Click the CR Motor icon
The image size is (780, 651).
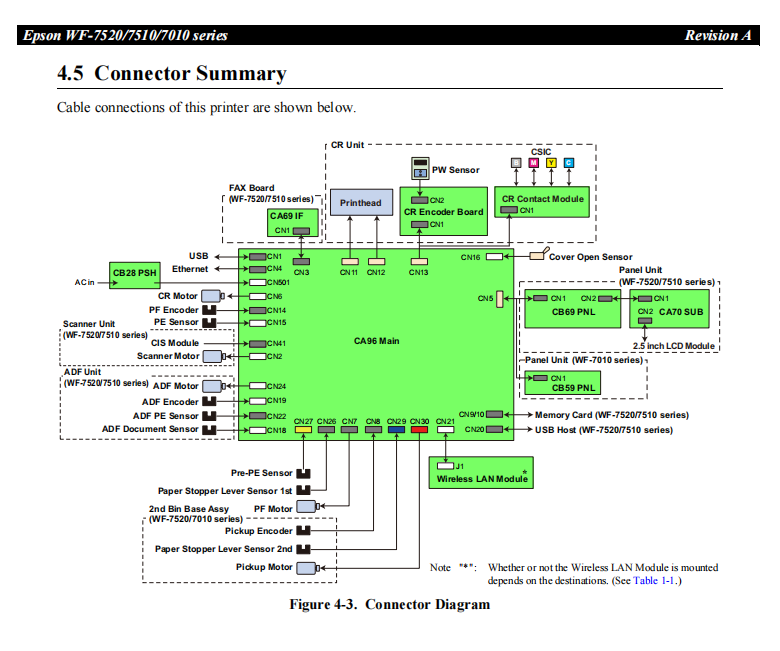[x=212, y=296]
